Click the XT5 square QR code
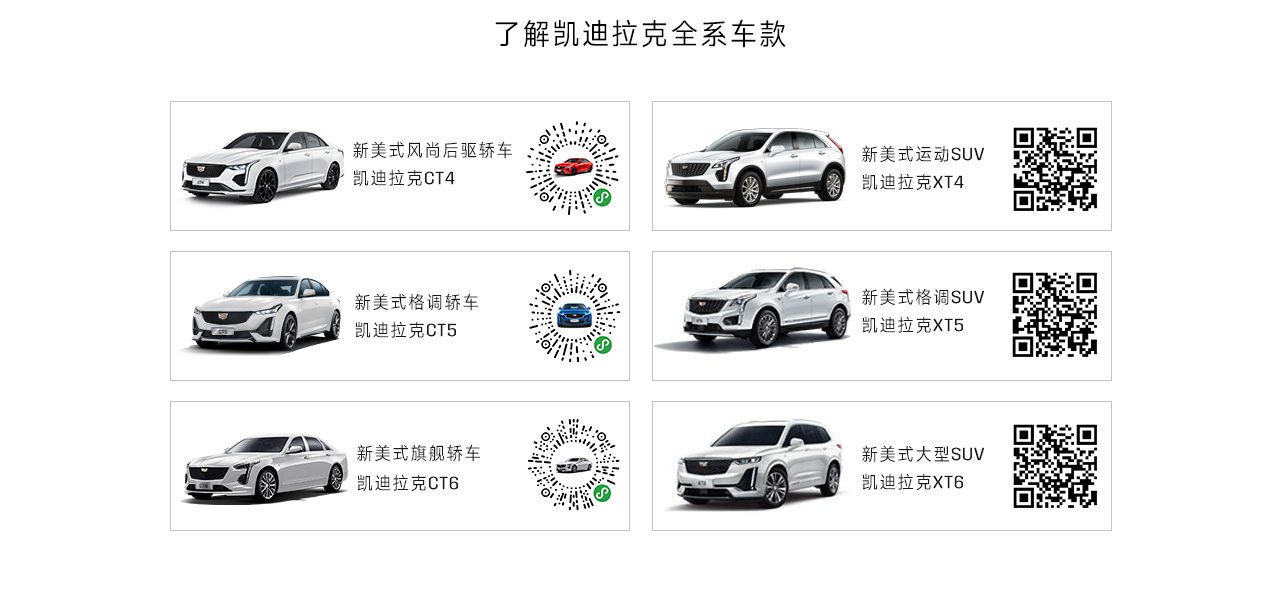The image size is (1280, 606). 1055,314
